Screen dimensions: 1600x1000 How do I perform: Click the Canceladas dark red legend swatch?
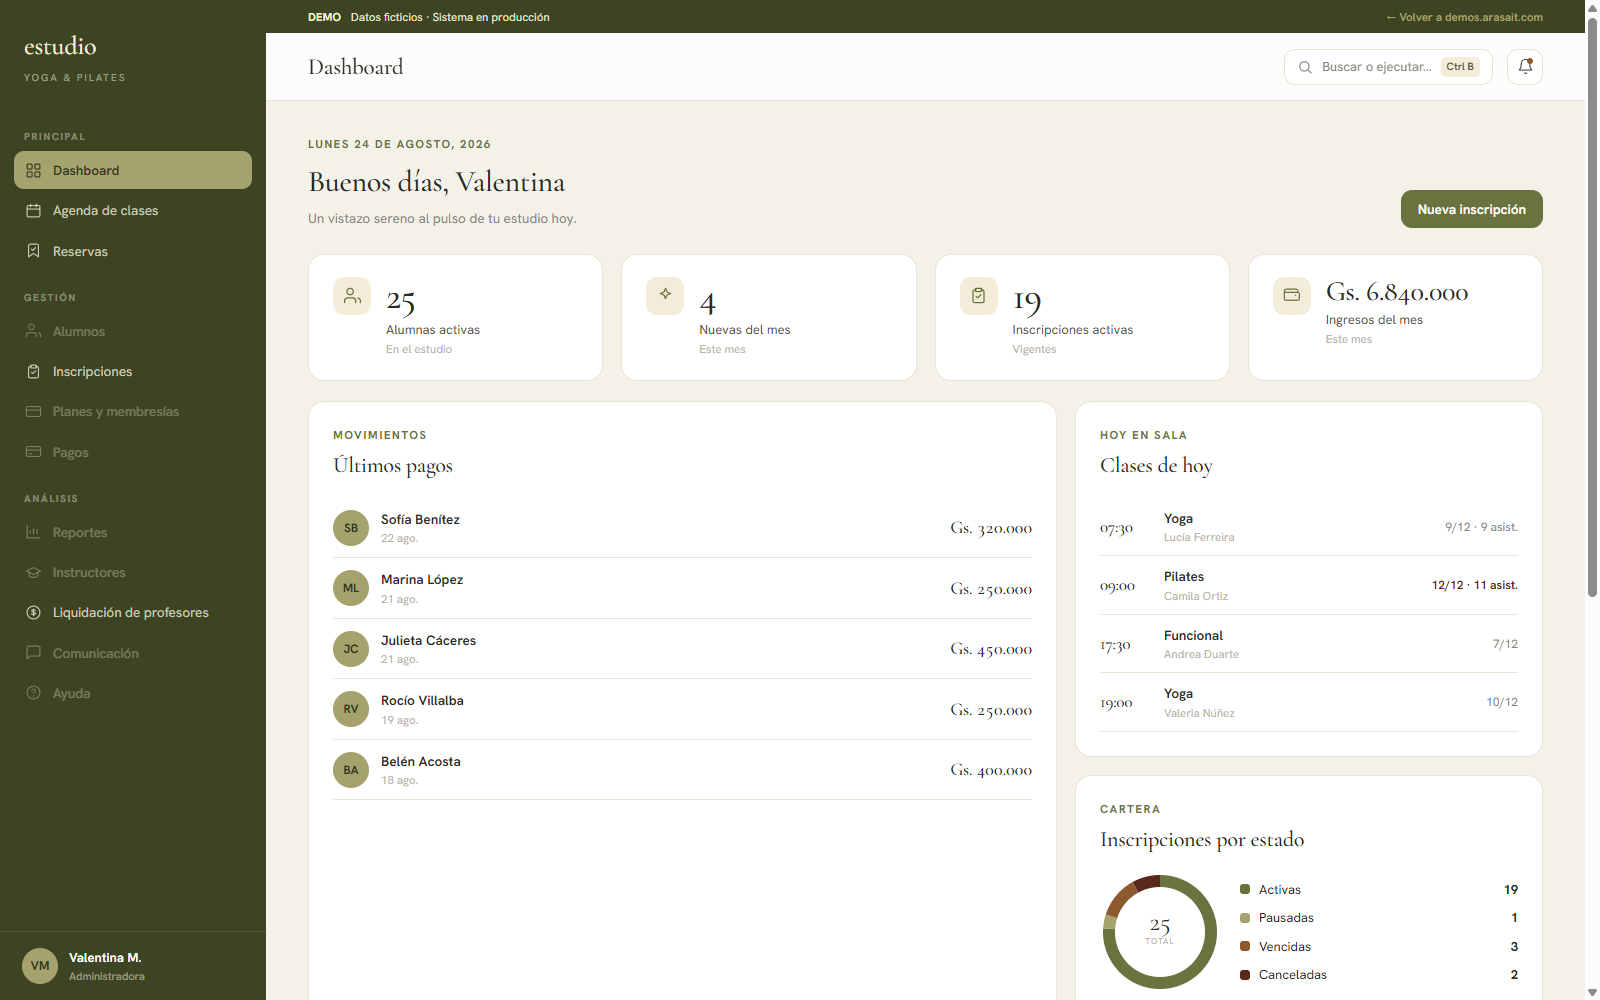[1245, 975]
